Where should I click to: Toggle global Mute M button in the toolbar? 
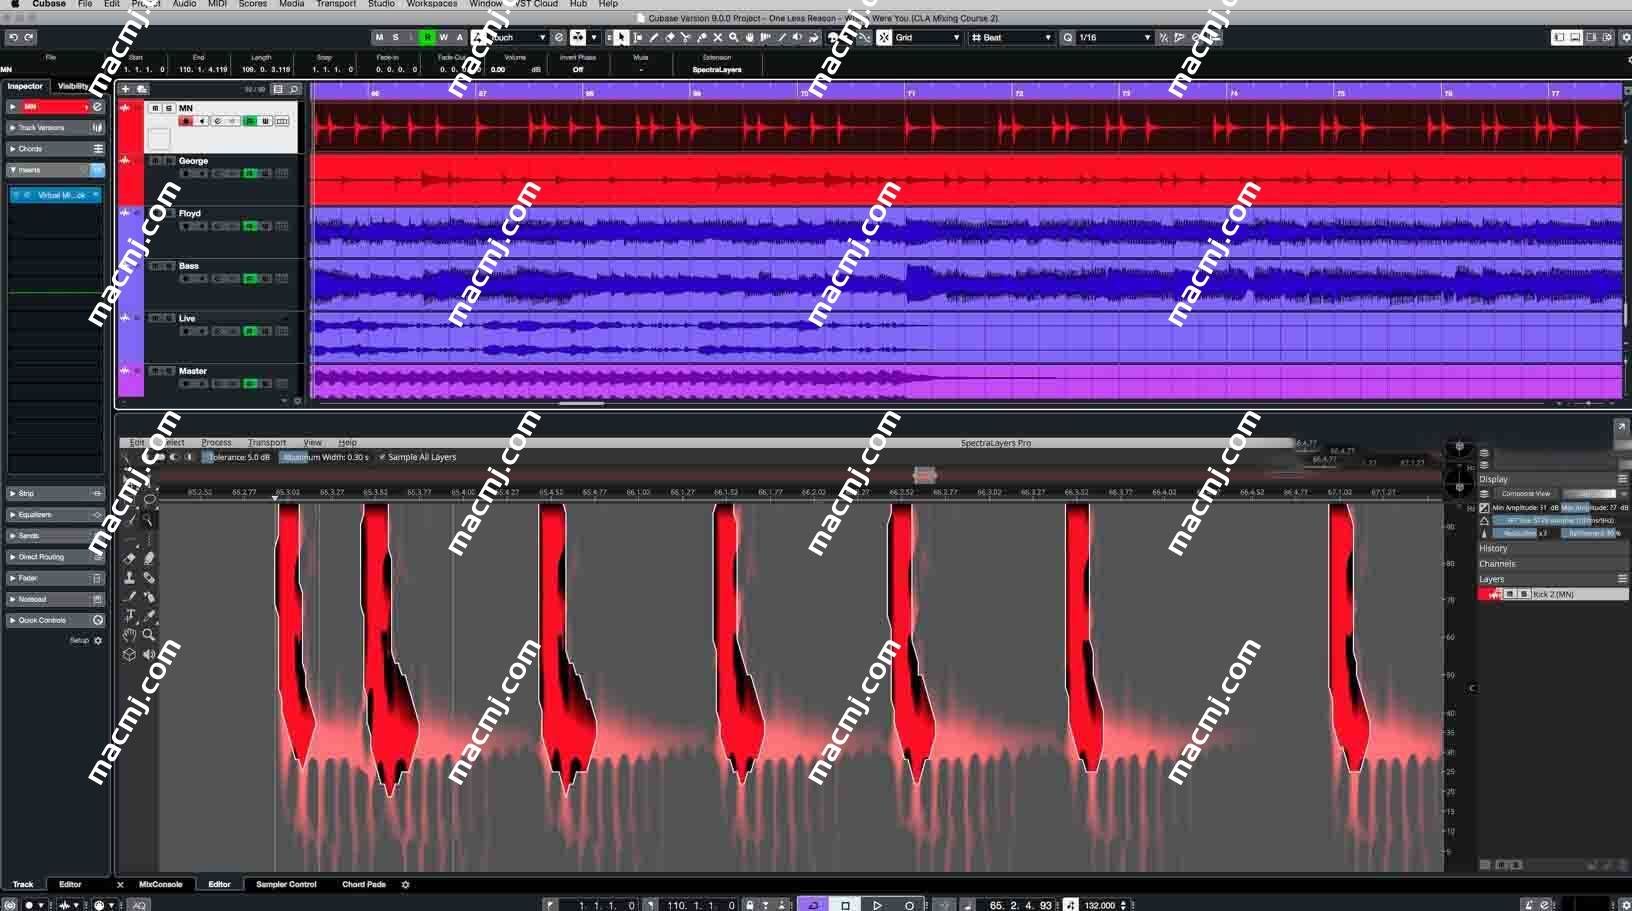click(x=379, y=37)
